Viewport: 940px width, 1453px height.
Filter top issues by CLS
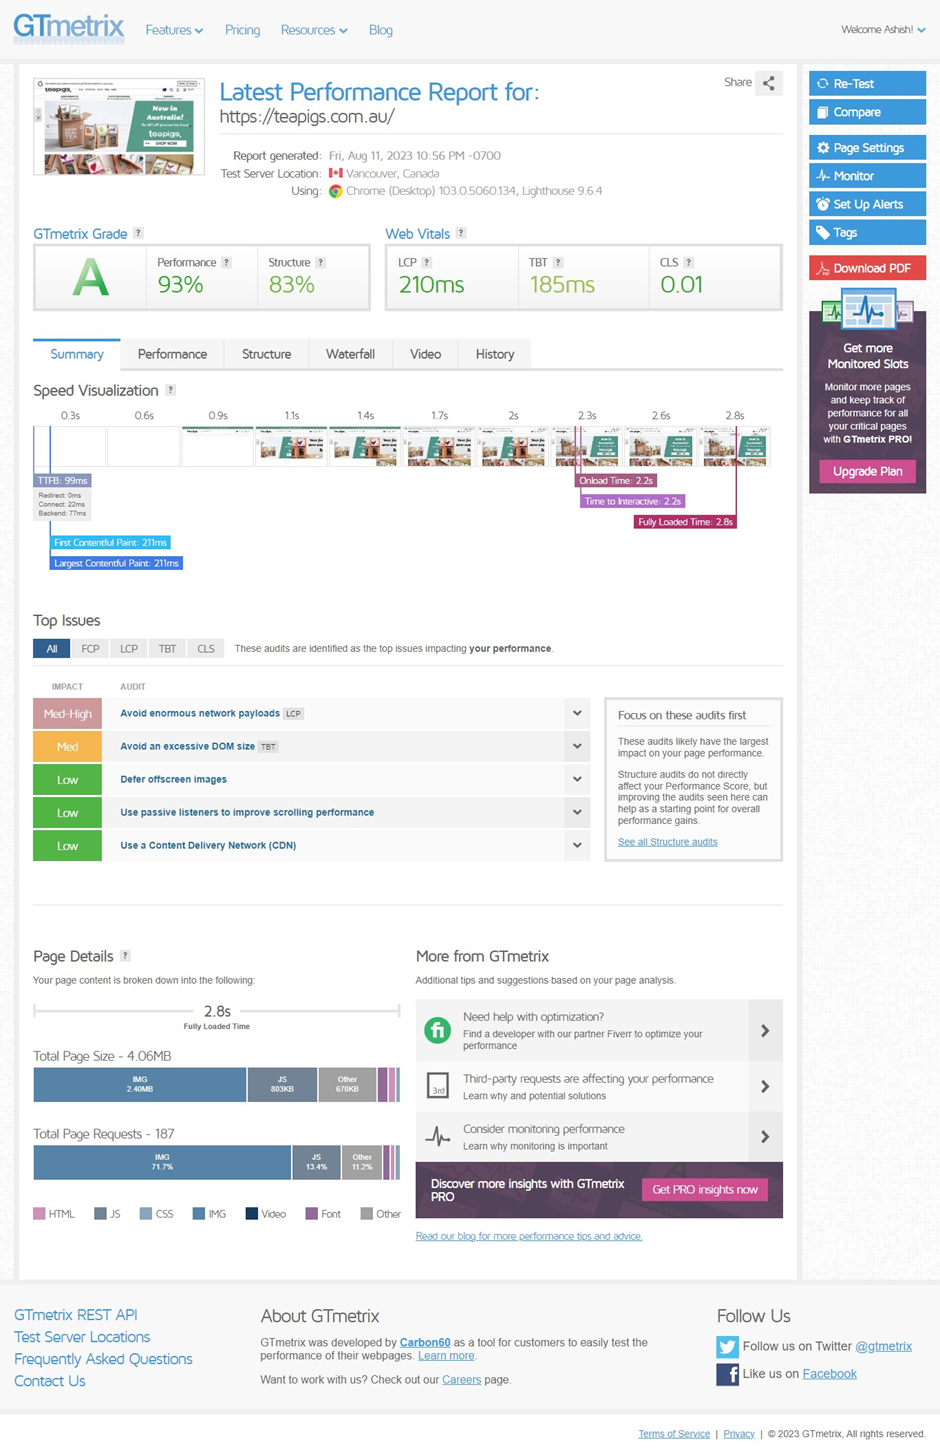(x=206, y=649)
